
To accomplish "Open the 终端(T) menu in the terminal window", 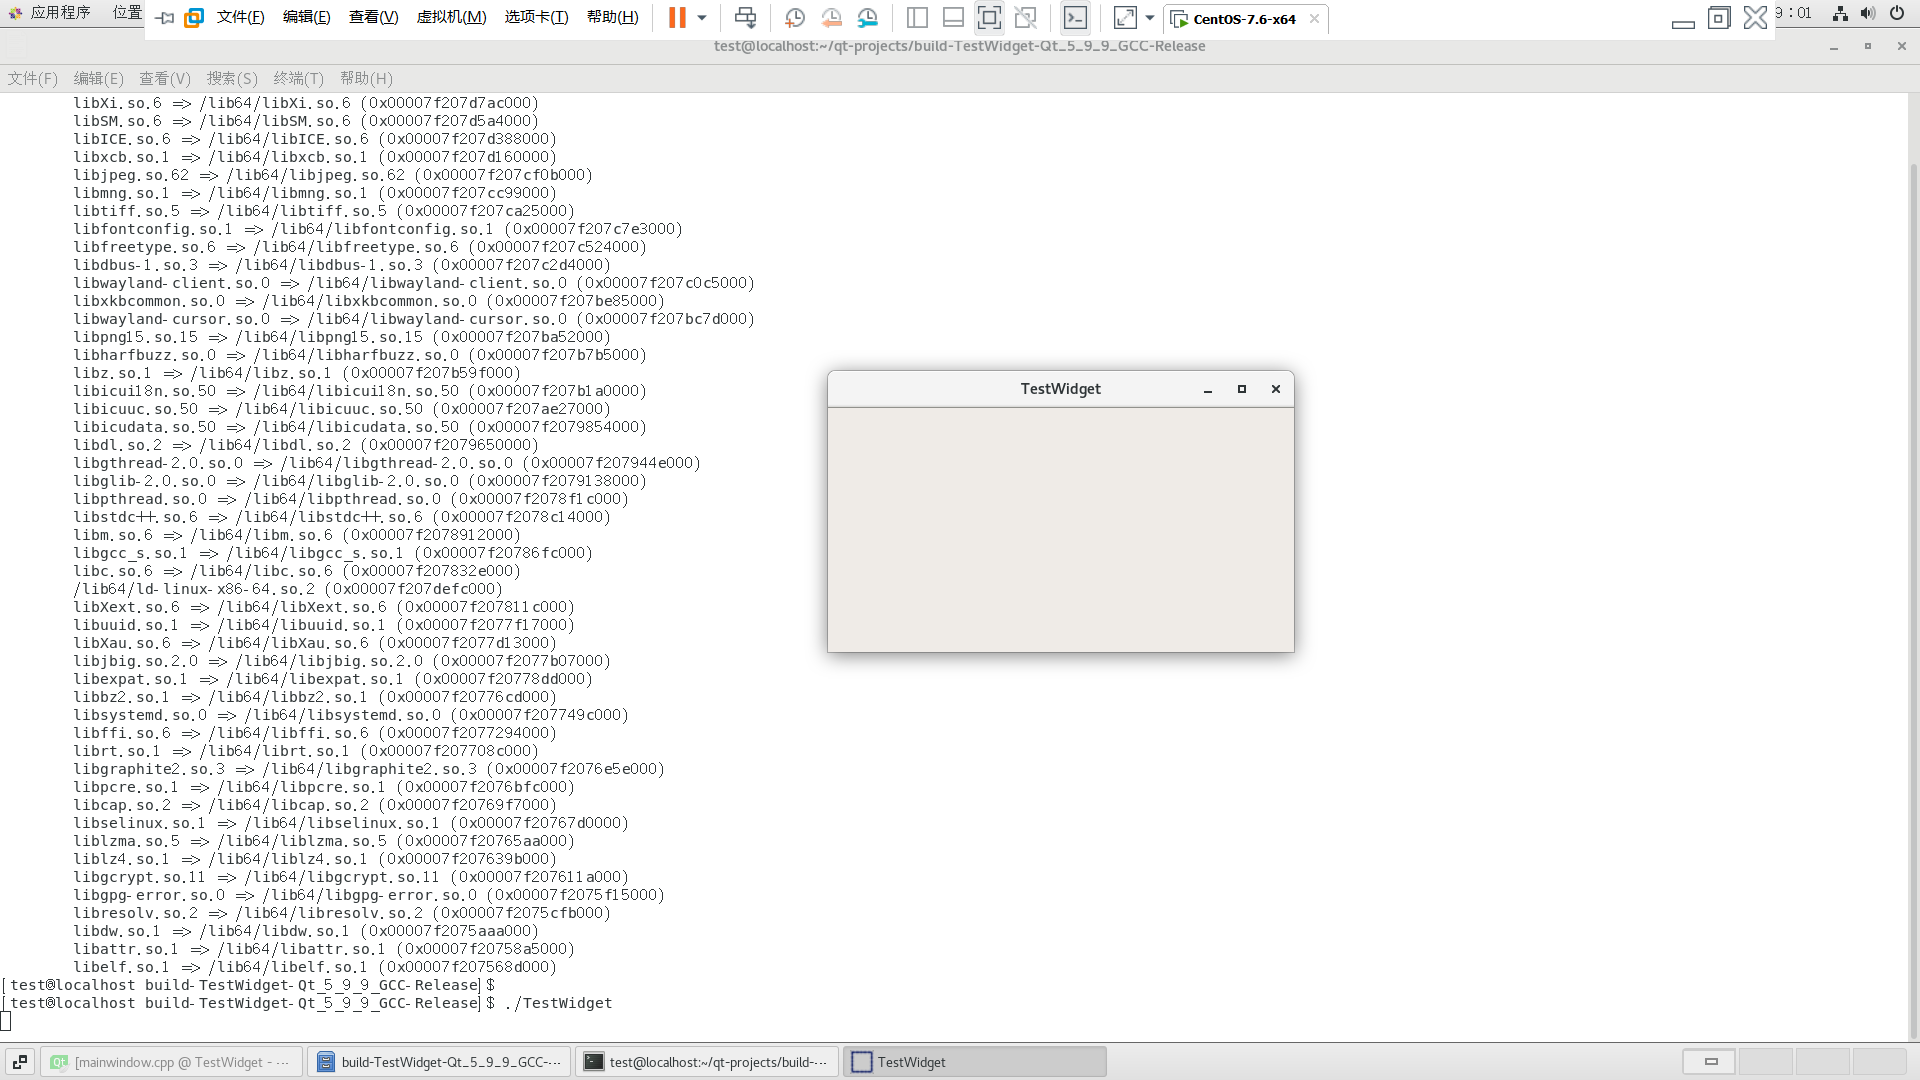I will (x=298, y=78).
